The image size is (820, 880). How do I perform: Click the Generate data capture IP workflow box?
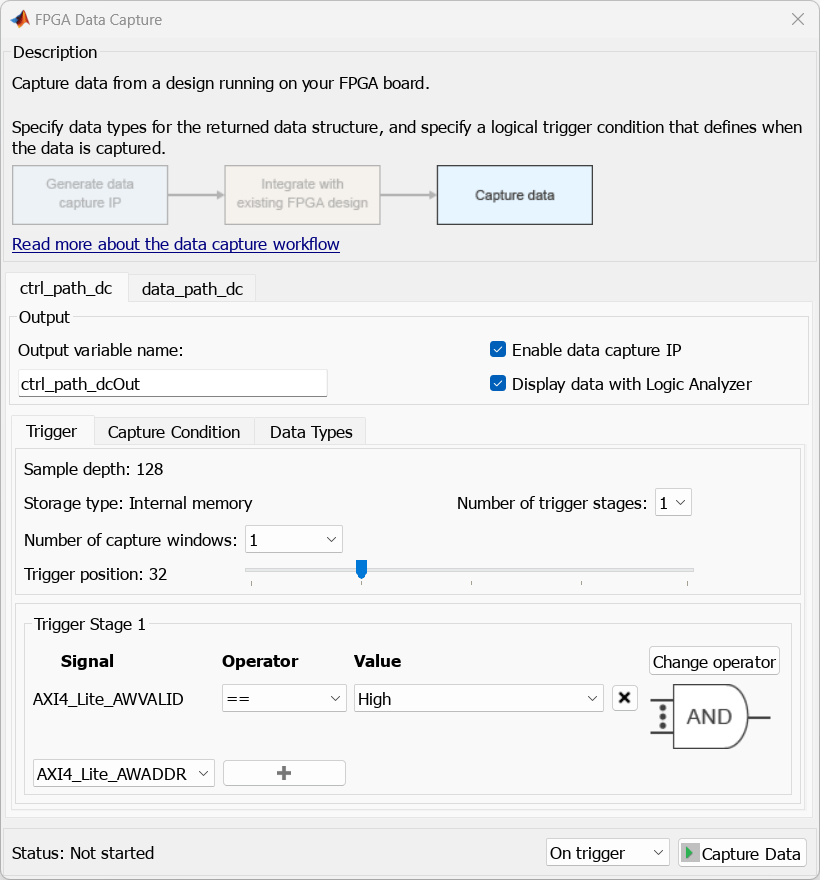click(89, 195)
